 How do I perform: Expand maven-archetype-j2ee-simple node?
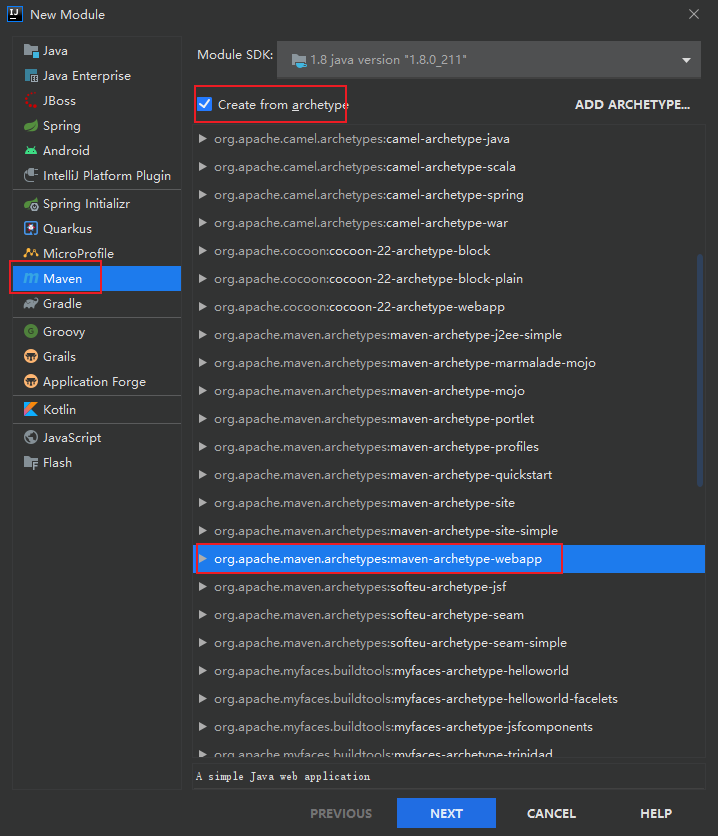(203, 335)
